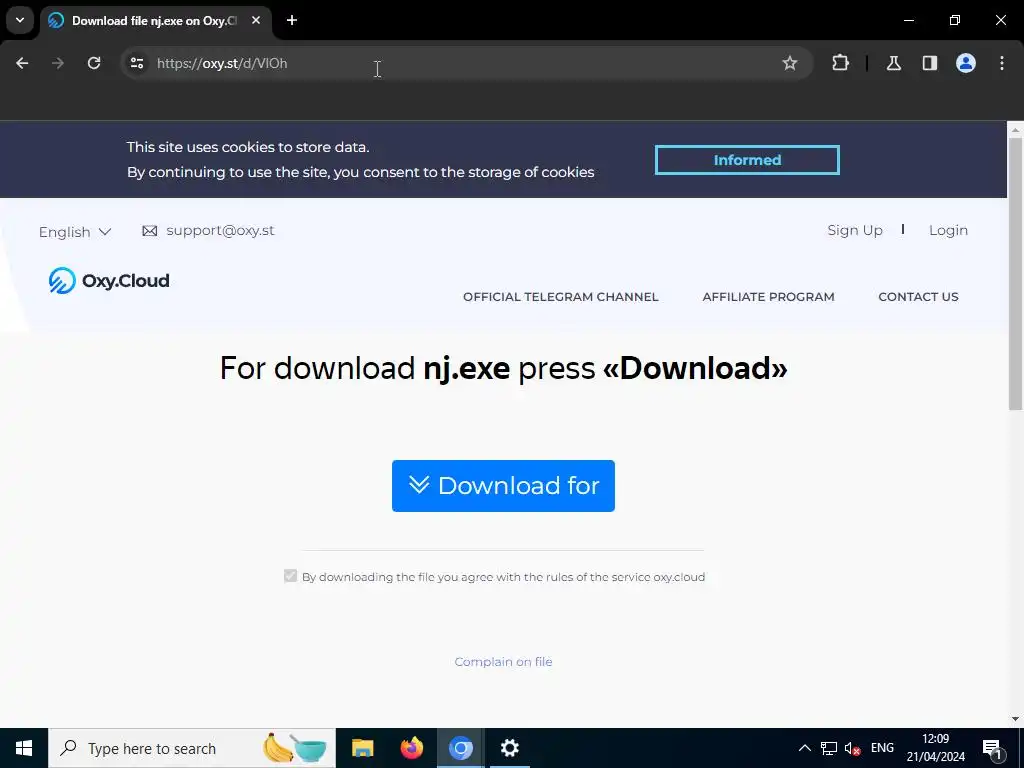Viewport: 1024px width, 768px height.
Task: Close the Download file nj.exe tab
Action: 256,20
